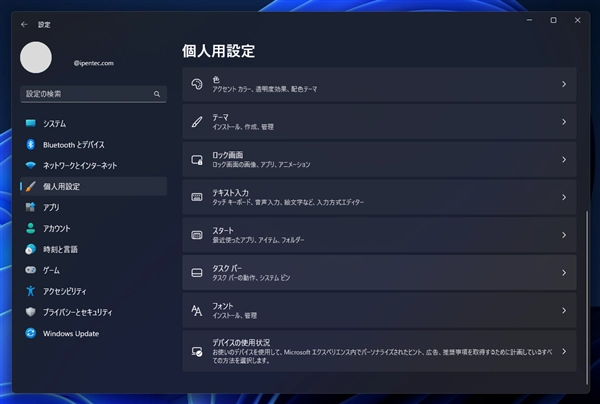Viewport: 600px width, 404px height.
Task: Click the 時刻と言語 globe clock icon
Action: [x=31, y=249]
